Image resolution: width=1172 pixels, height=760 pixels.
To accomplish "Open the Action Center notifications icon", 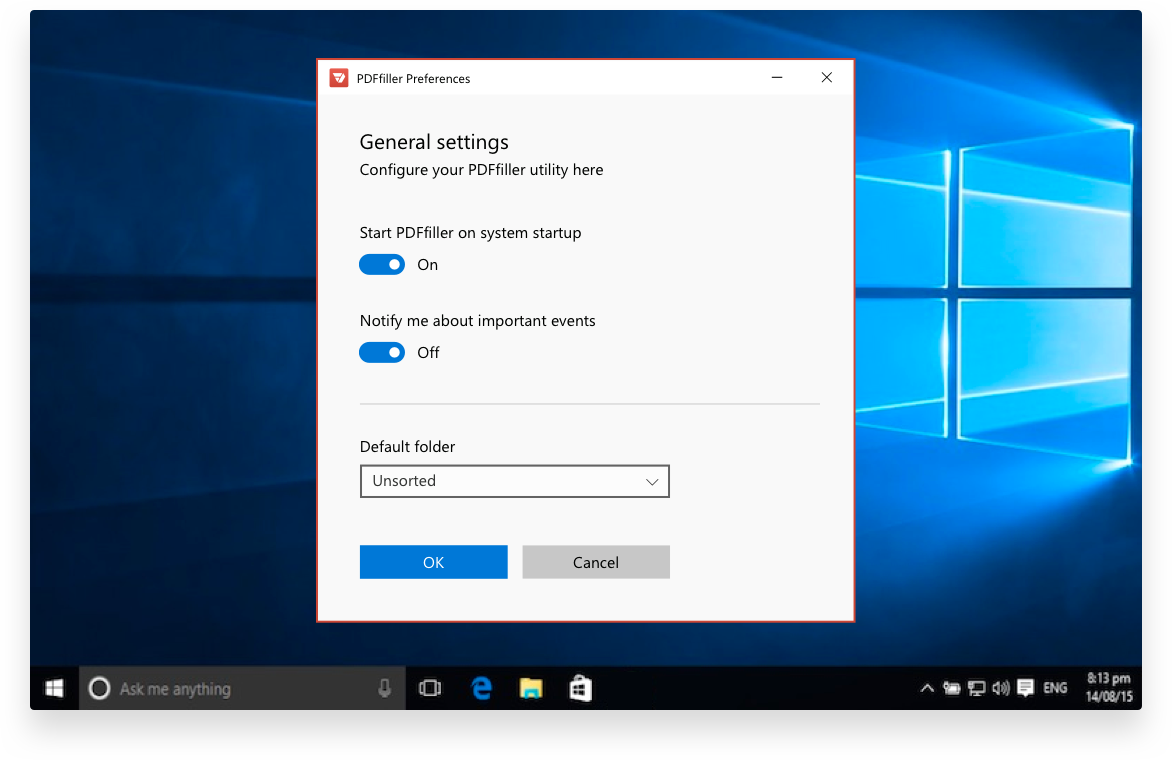I will [x=1026, y=688].
